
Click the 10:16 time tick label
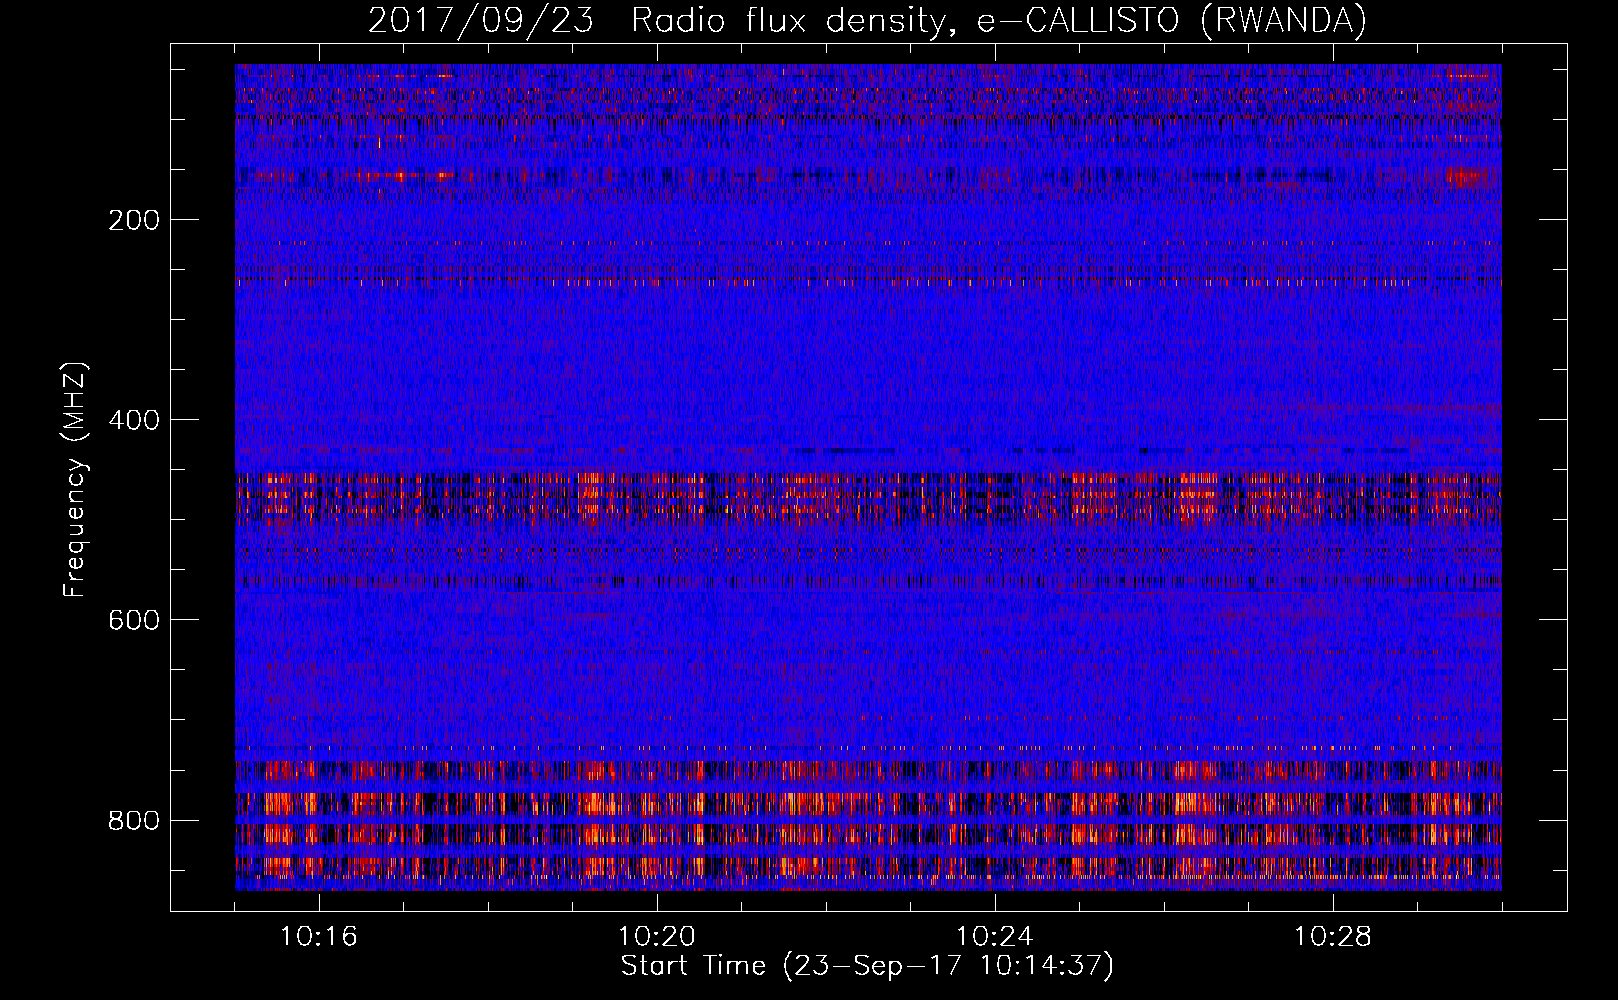click(319, 937)
